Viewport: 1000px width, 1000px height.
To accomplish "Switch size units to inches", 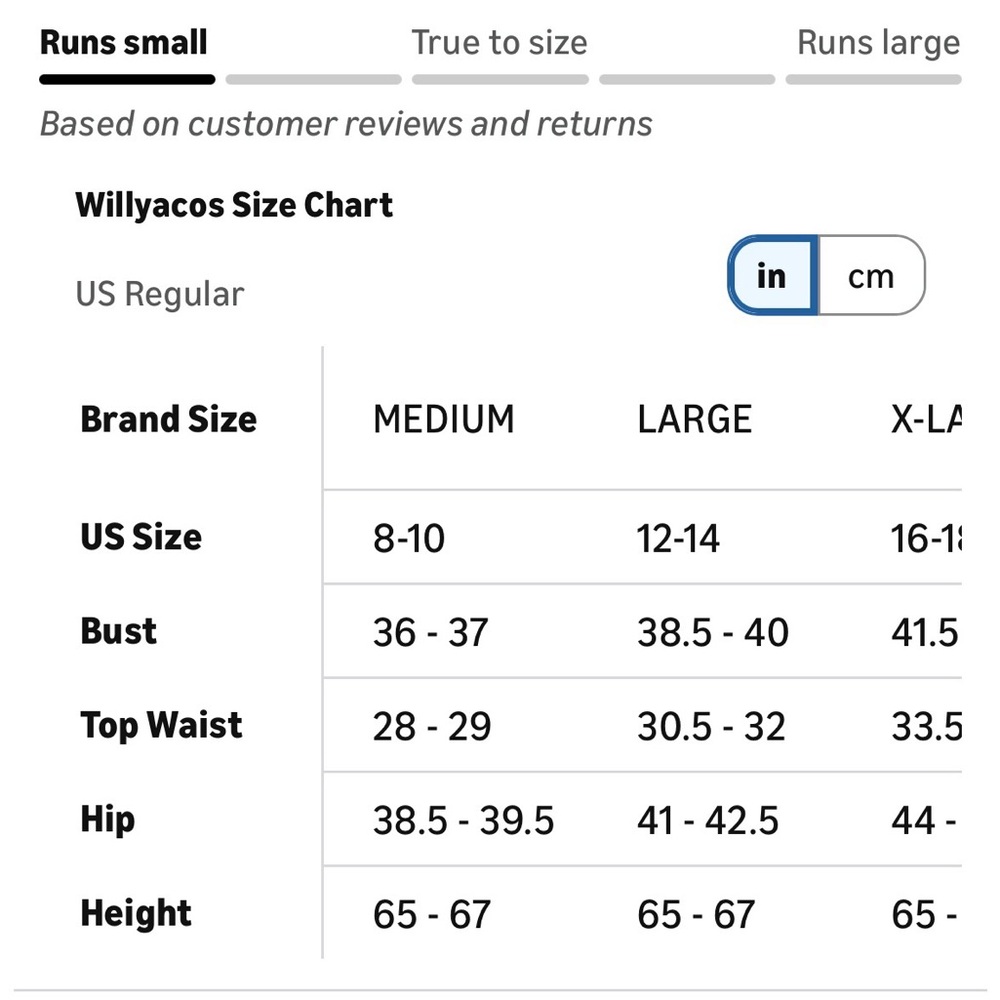I will 773,276.
